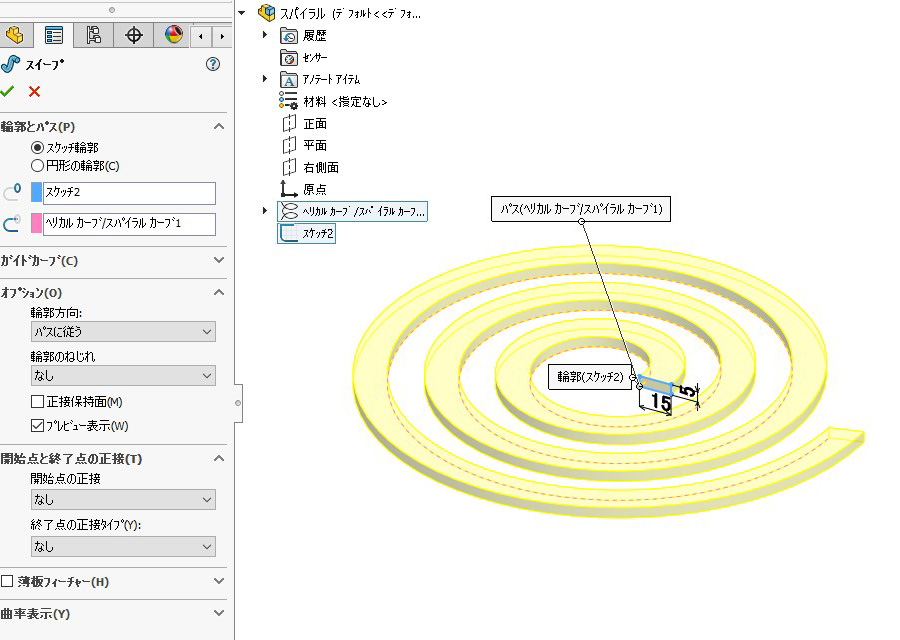900x640 pixels.
Task: Select the スケッチ輪郭 radio button
Action: (x=38, y=147)
